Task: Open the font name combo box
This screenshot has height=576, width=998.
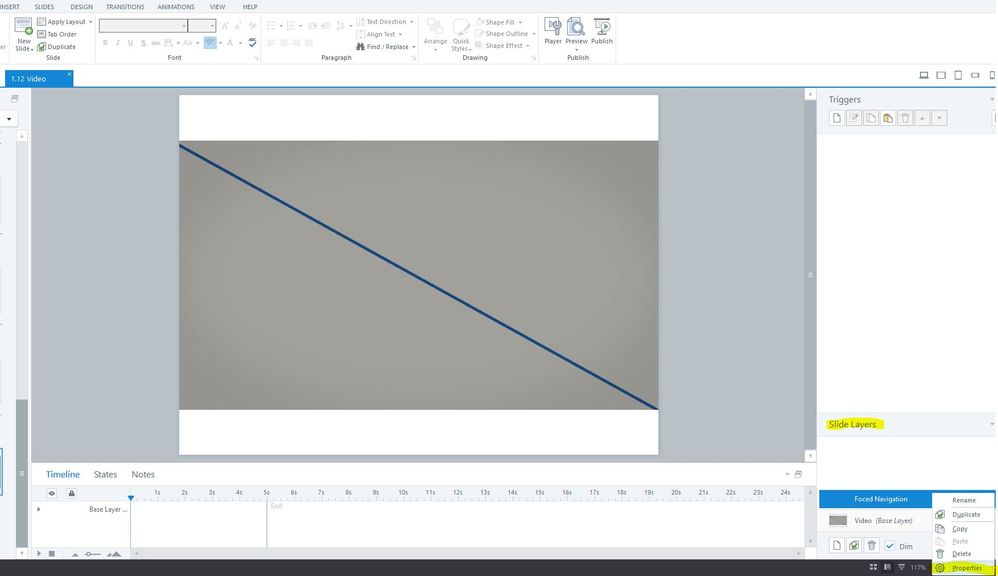Action: [143, 26]
